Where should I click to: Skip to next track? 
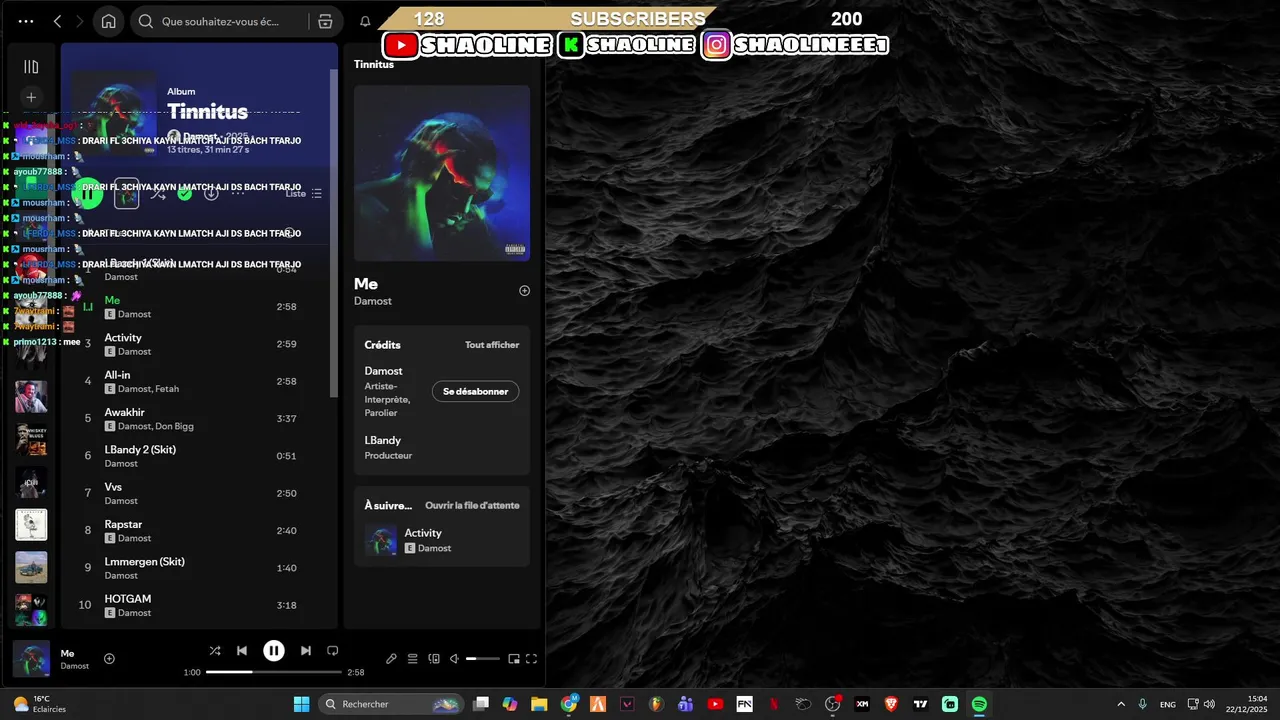point(306,650)
